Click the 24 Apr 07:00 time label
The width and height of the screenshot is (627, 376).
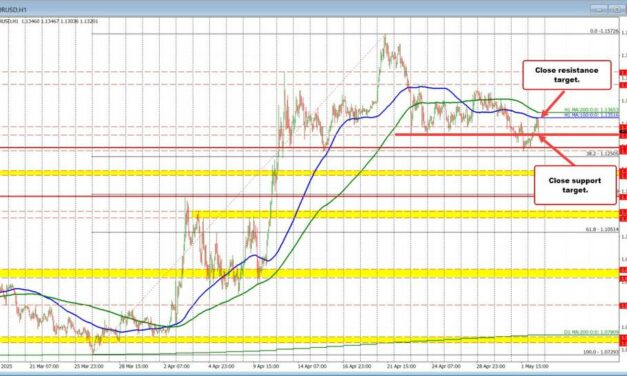pyautogui.click(x=446, y=366)
